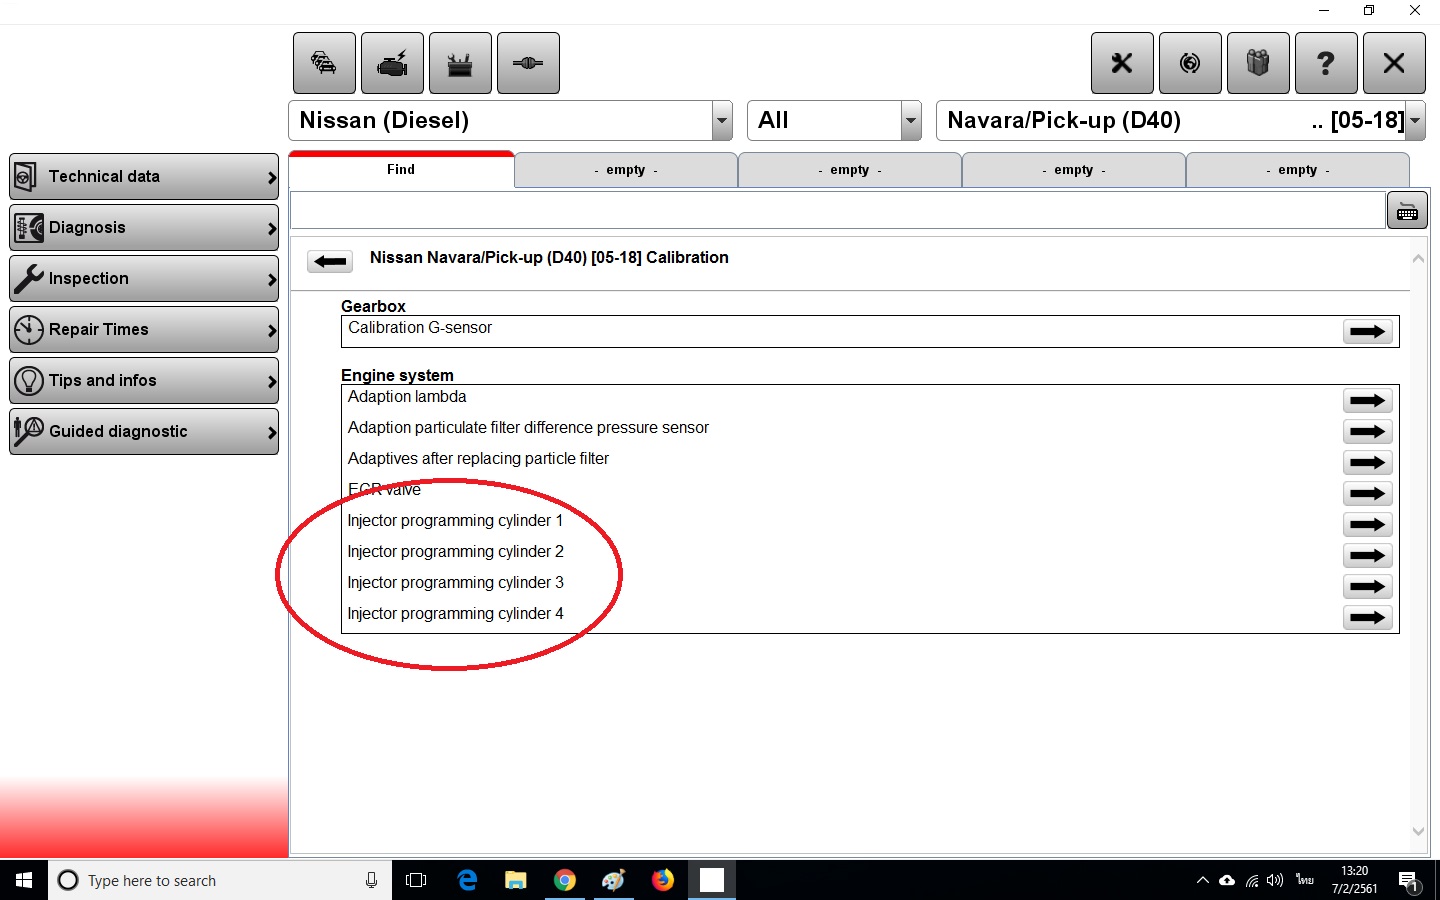Expand the Navara/Pick-up (D40) model dropdown

pos(1415,121)
